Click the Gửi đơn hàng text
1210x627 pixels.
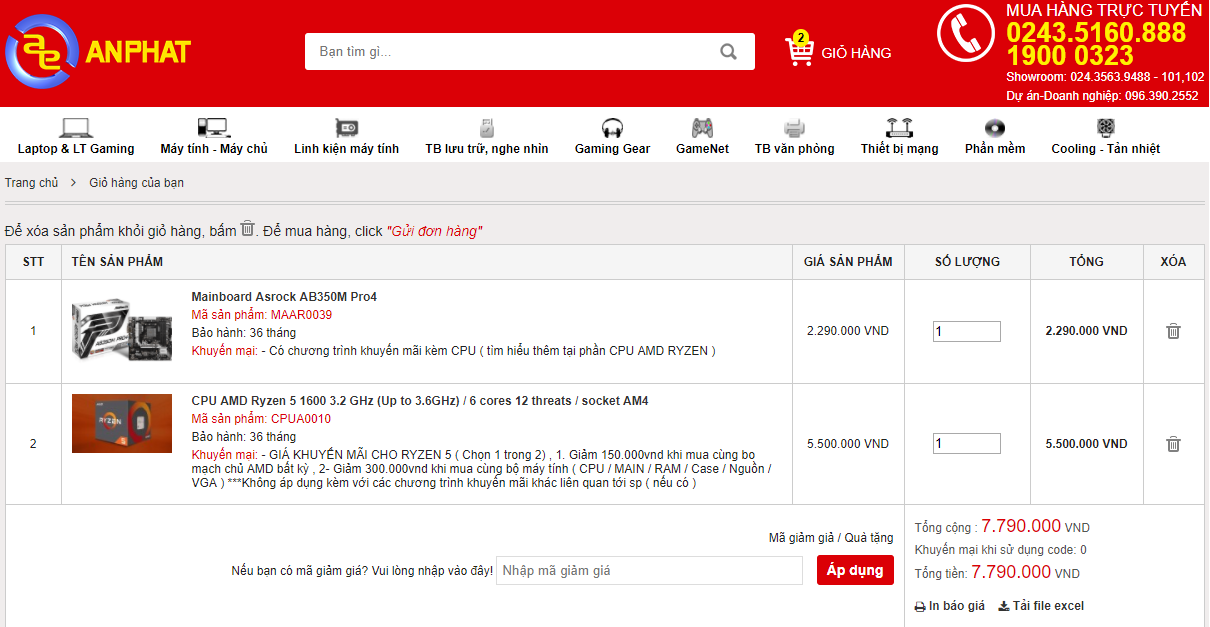pyautogui.click(x=434, y=231)
